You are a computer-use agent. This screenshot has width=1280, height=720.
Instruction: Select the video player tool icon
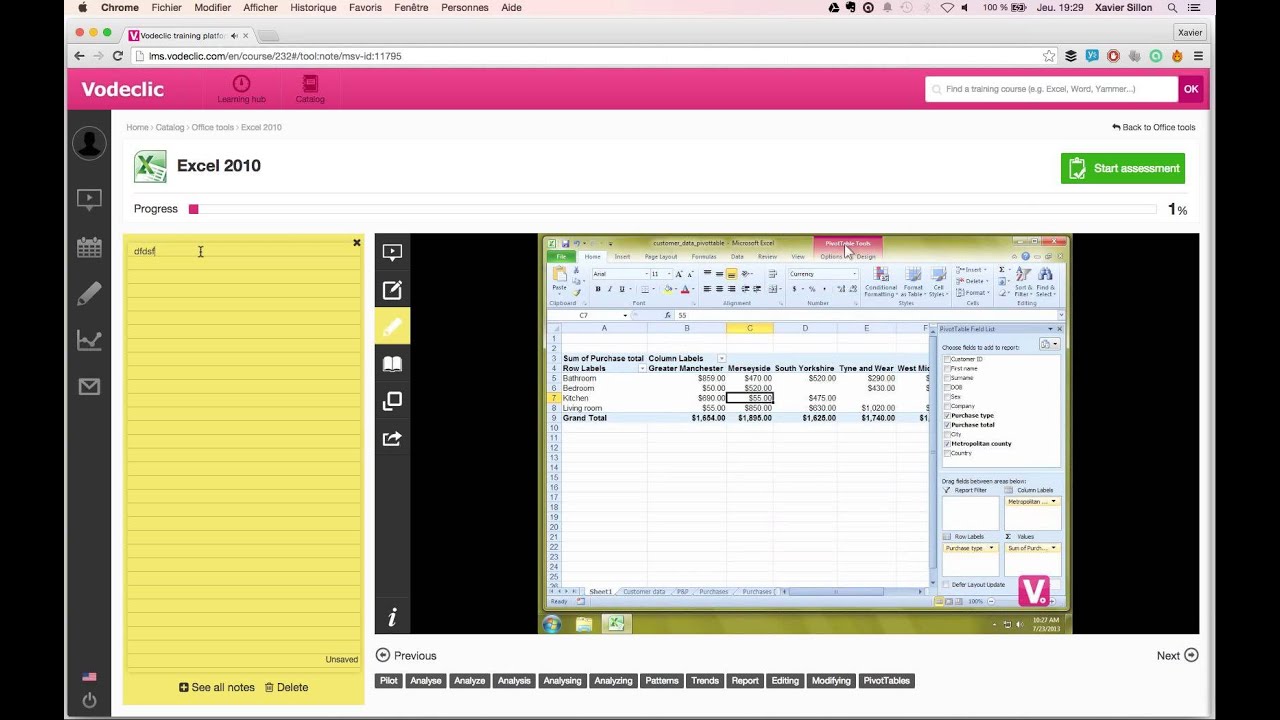392,252
